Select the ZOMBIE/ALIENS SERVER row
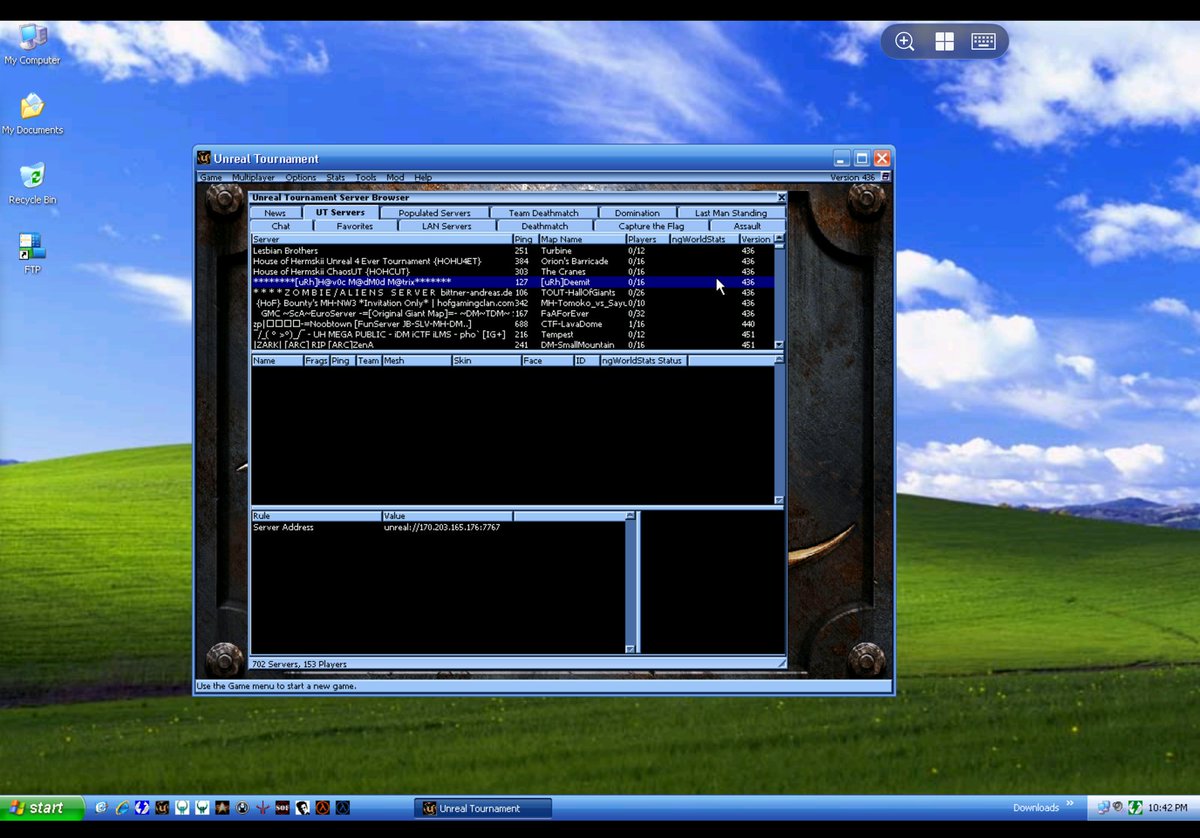 coord(512,293)
